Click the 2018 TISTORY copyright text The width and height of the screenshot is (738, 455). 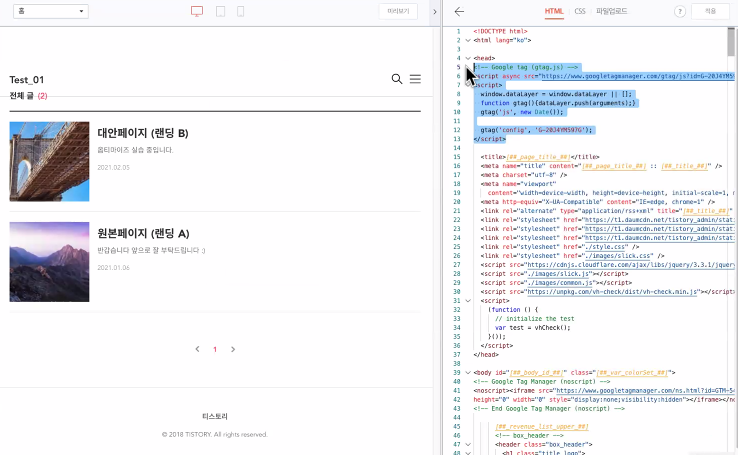pyautogui.click(x=215, y=434)
